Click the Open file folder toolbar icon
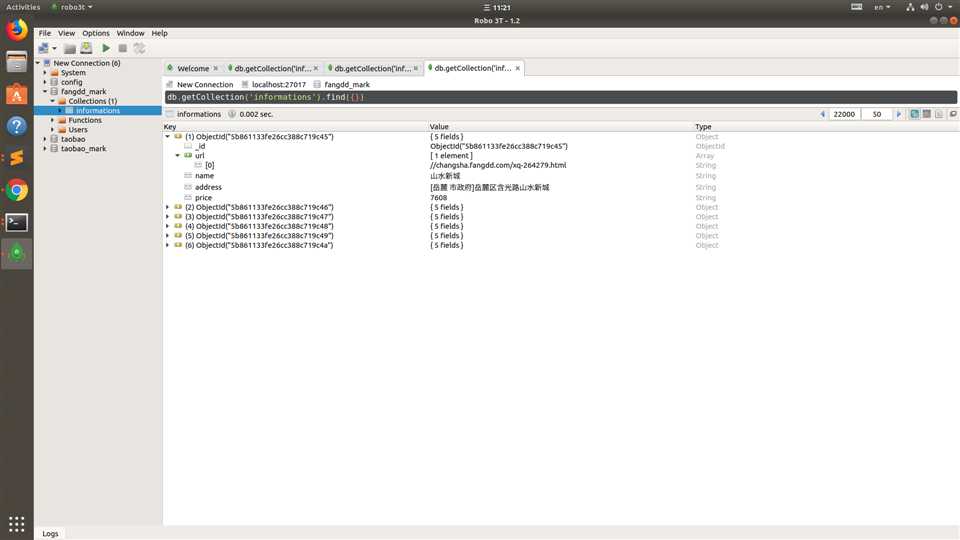The image size is (960, 540). [70, 48]
